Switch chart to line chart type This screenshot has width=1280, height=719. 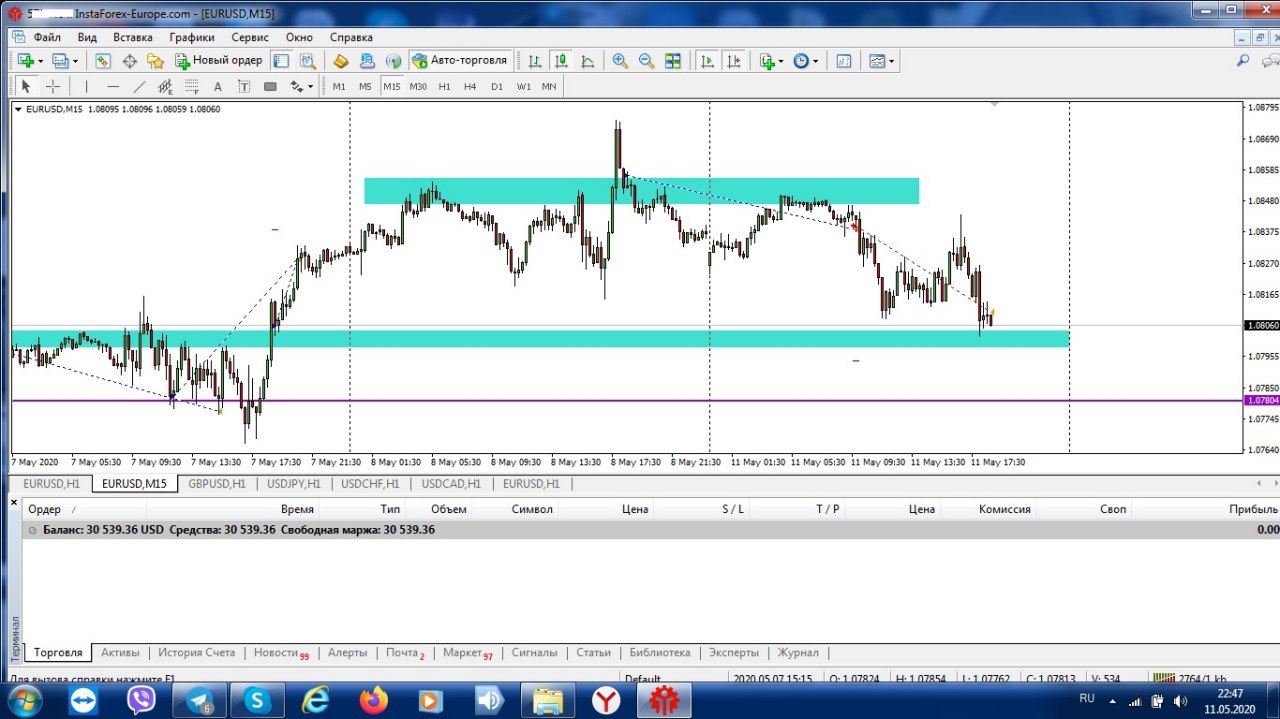click(x=588, y=61)
